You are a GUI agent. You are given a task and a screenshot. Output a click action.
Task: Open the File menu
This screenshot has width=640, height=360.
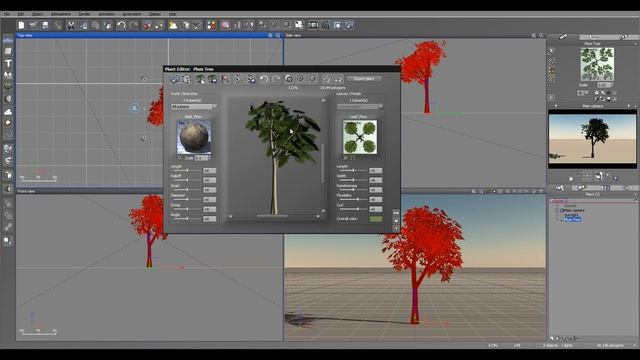pyautogui.click(x=7, y=14)
